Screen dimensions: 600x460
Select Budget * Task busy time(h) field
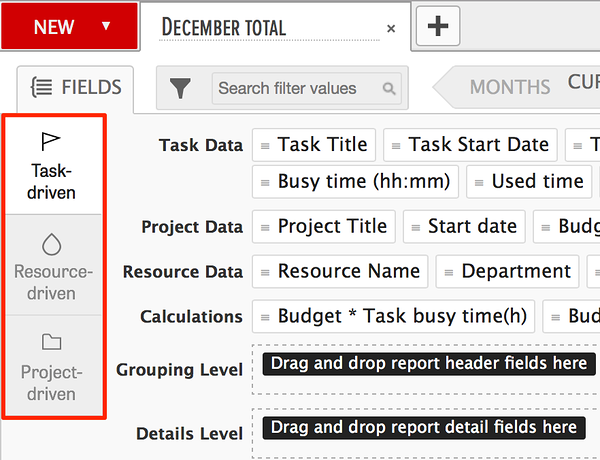click(x=393, y=316)
